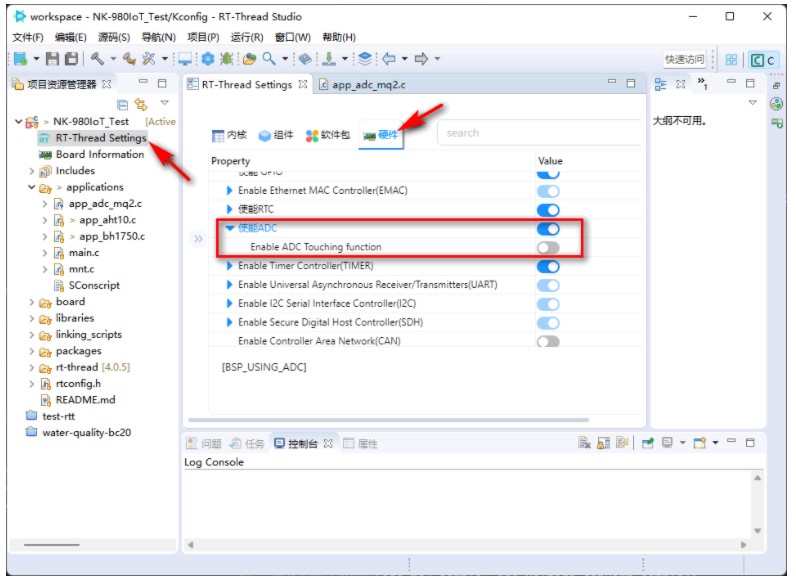Toggle Ethernet MAC Controller(EMAC) switch
Screen dimensions: 796x579
pos(548,191)
